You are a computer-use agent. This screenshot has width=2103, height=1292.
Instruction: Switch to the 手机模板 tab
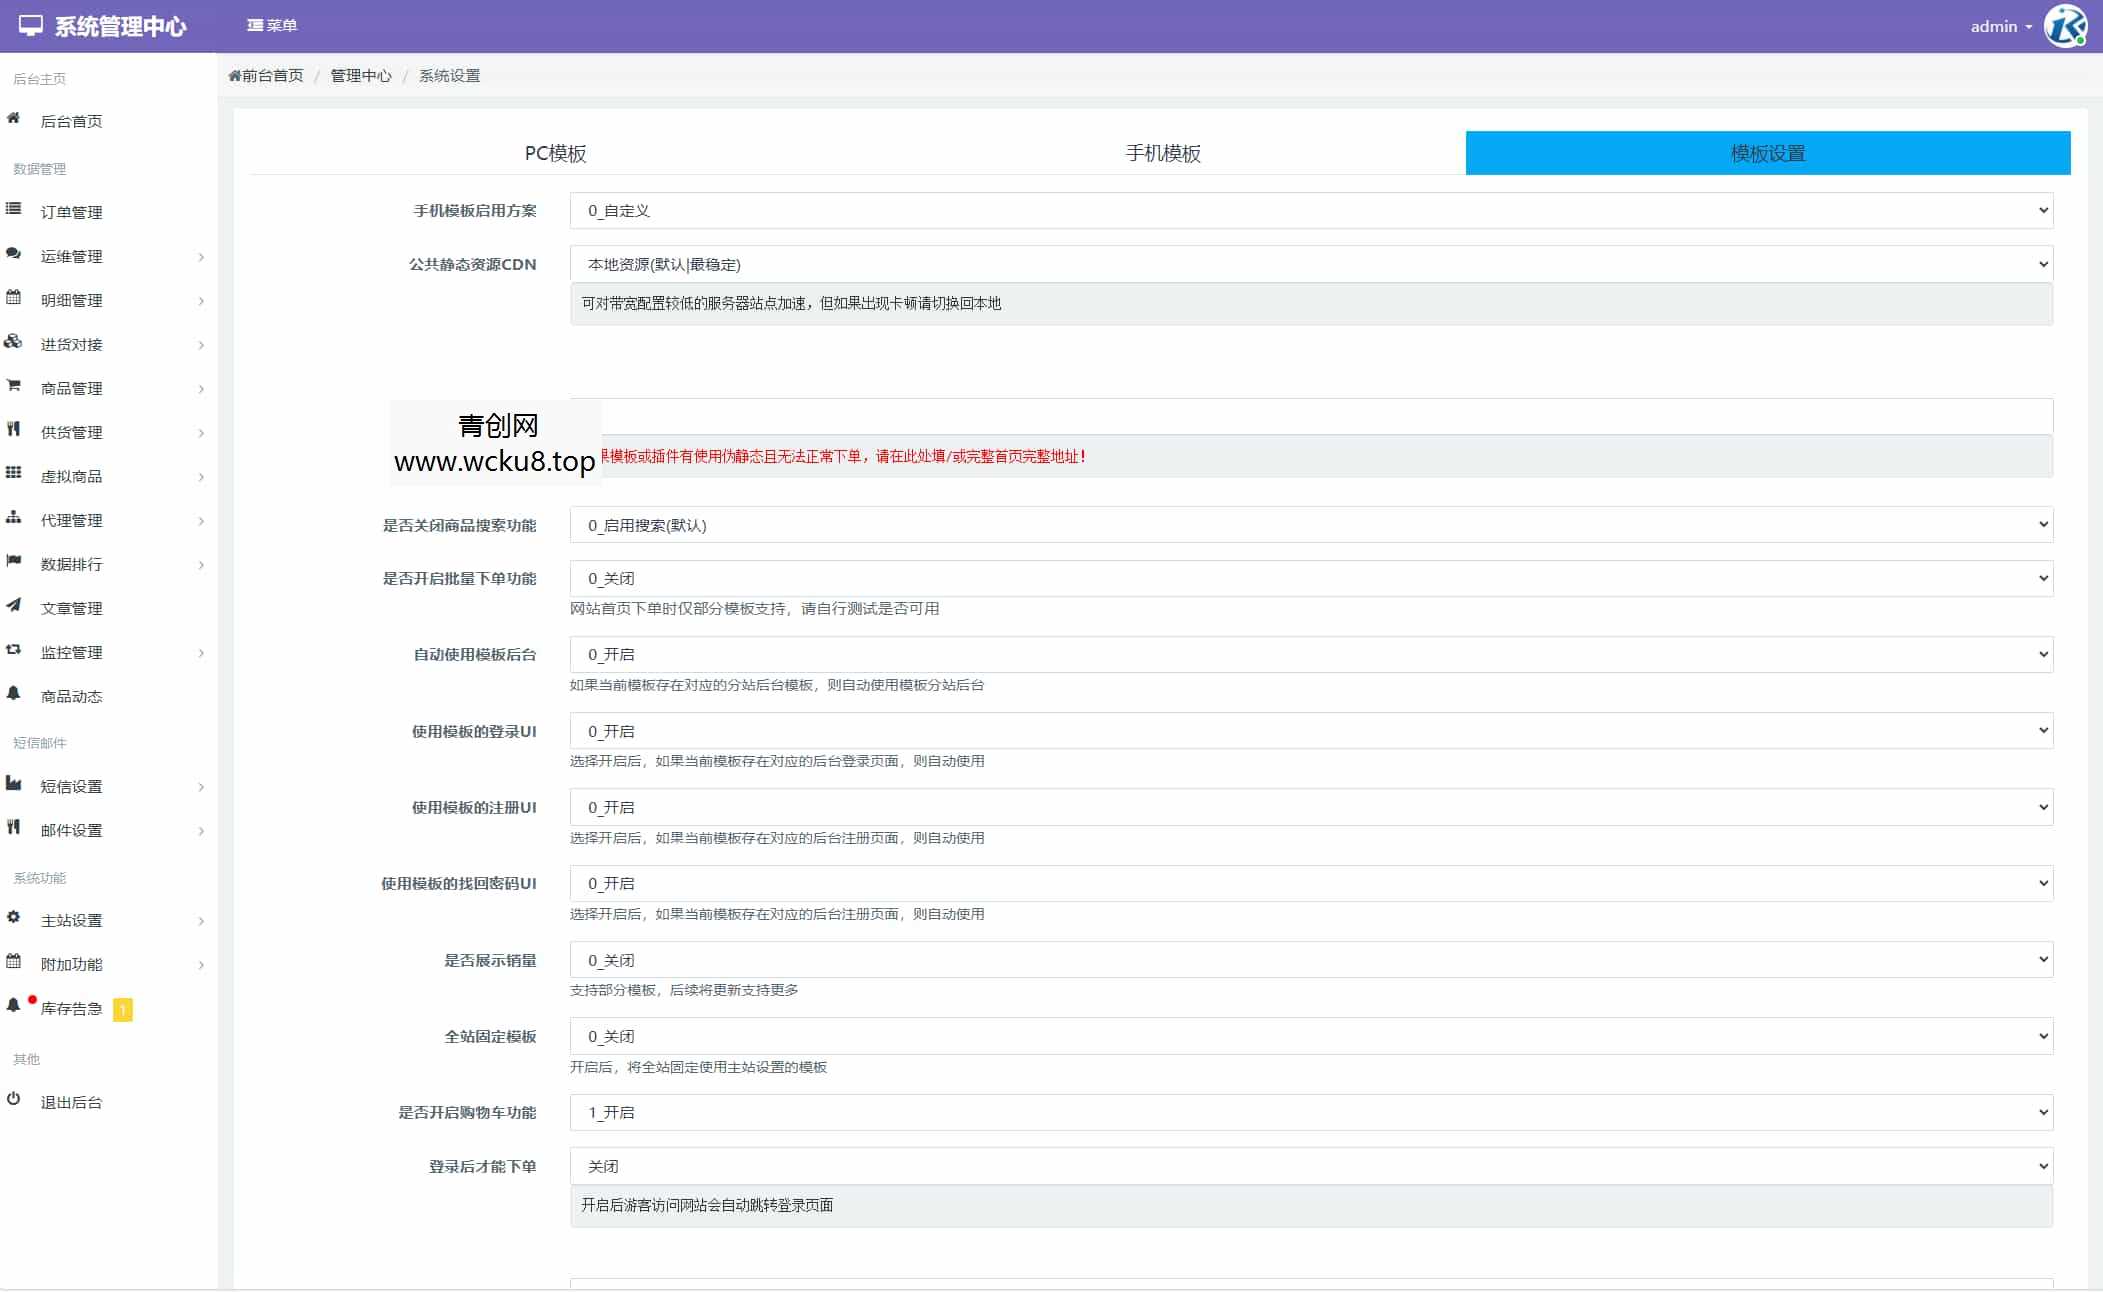[x=1162, y=153]
